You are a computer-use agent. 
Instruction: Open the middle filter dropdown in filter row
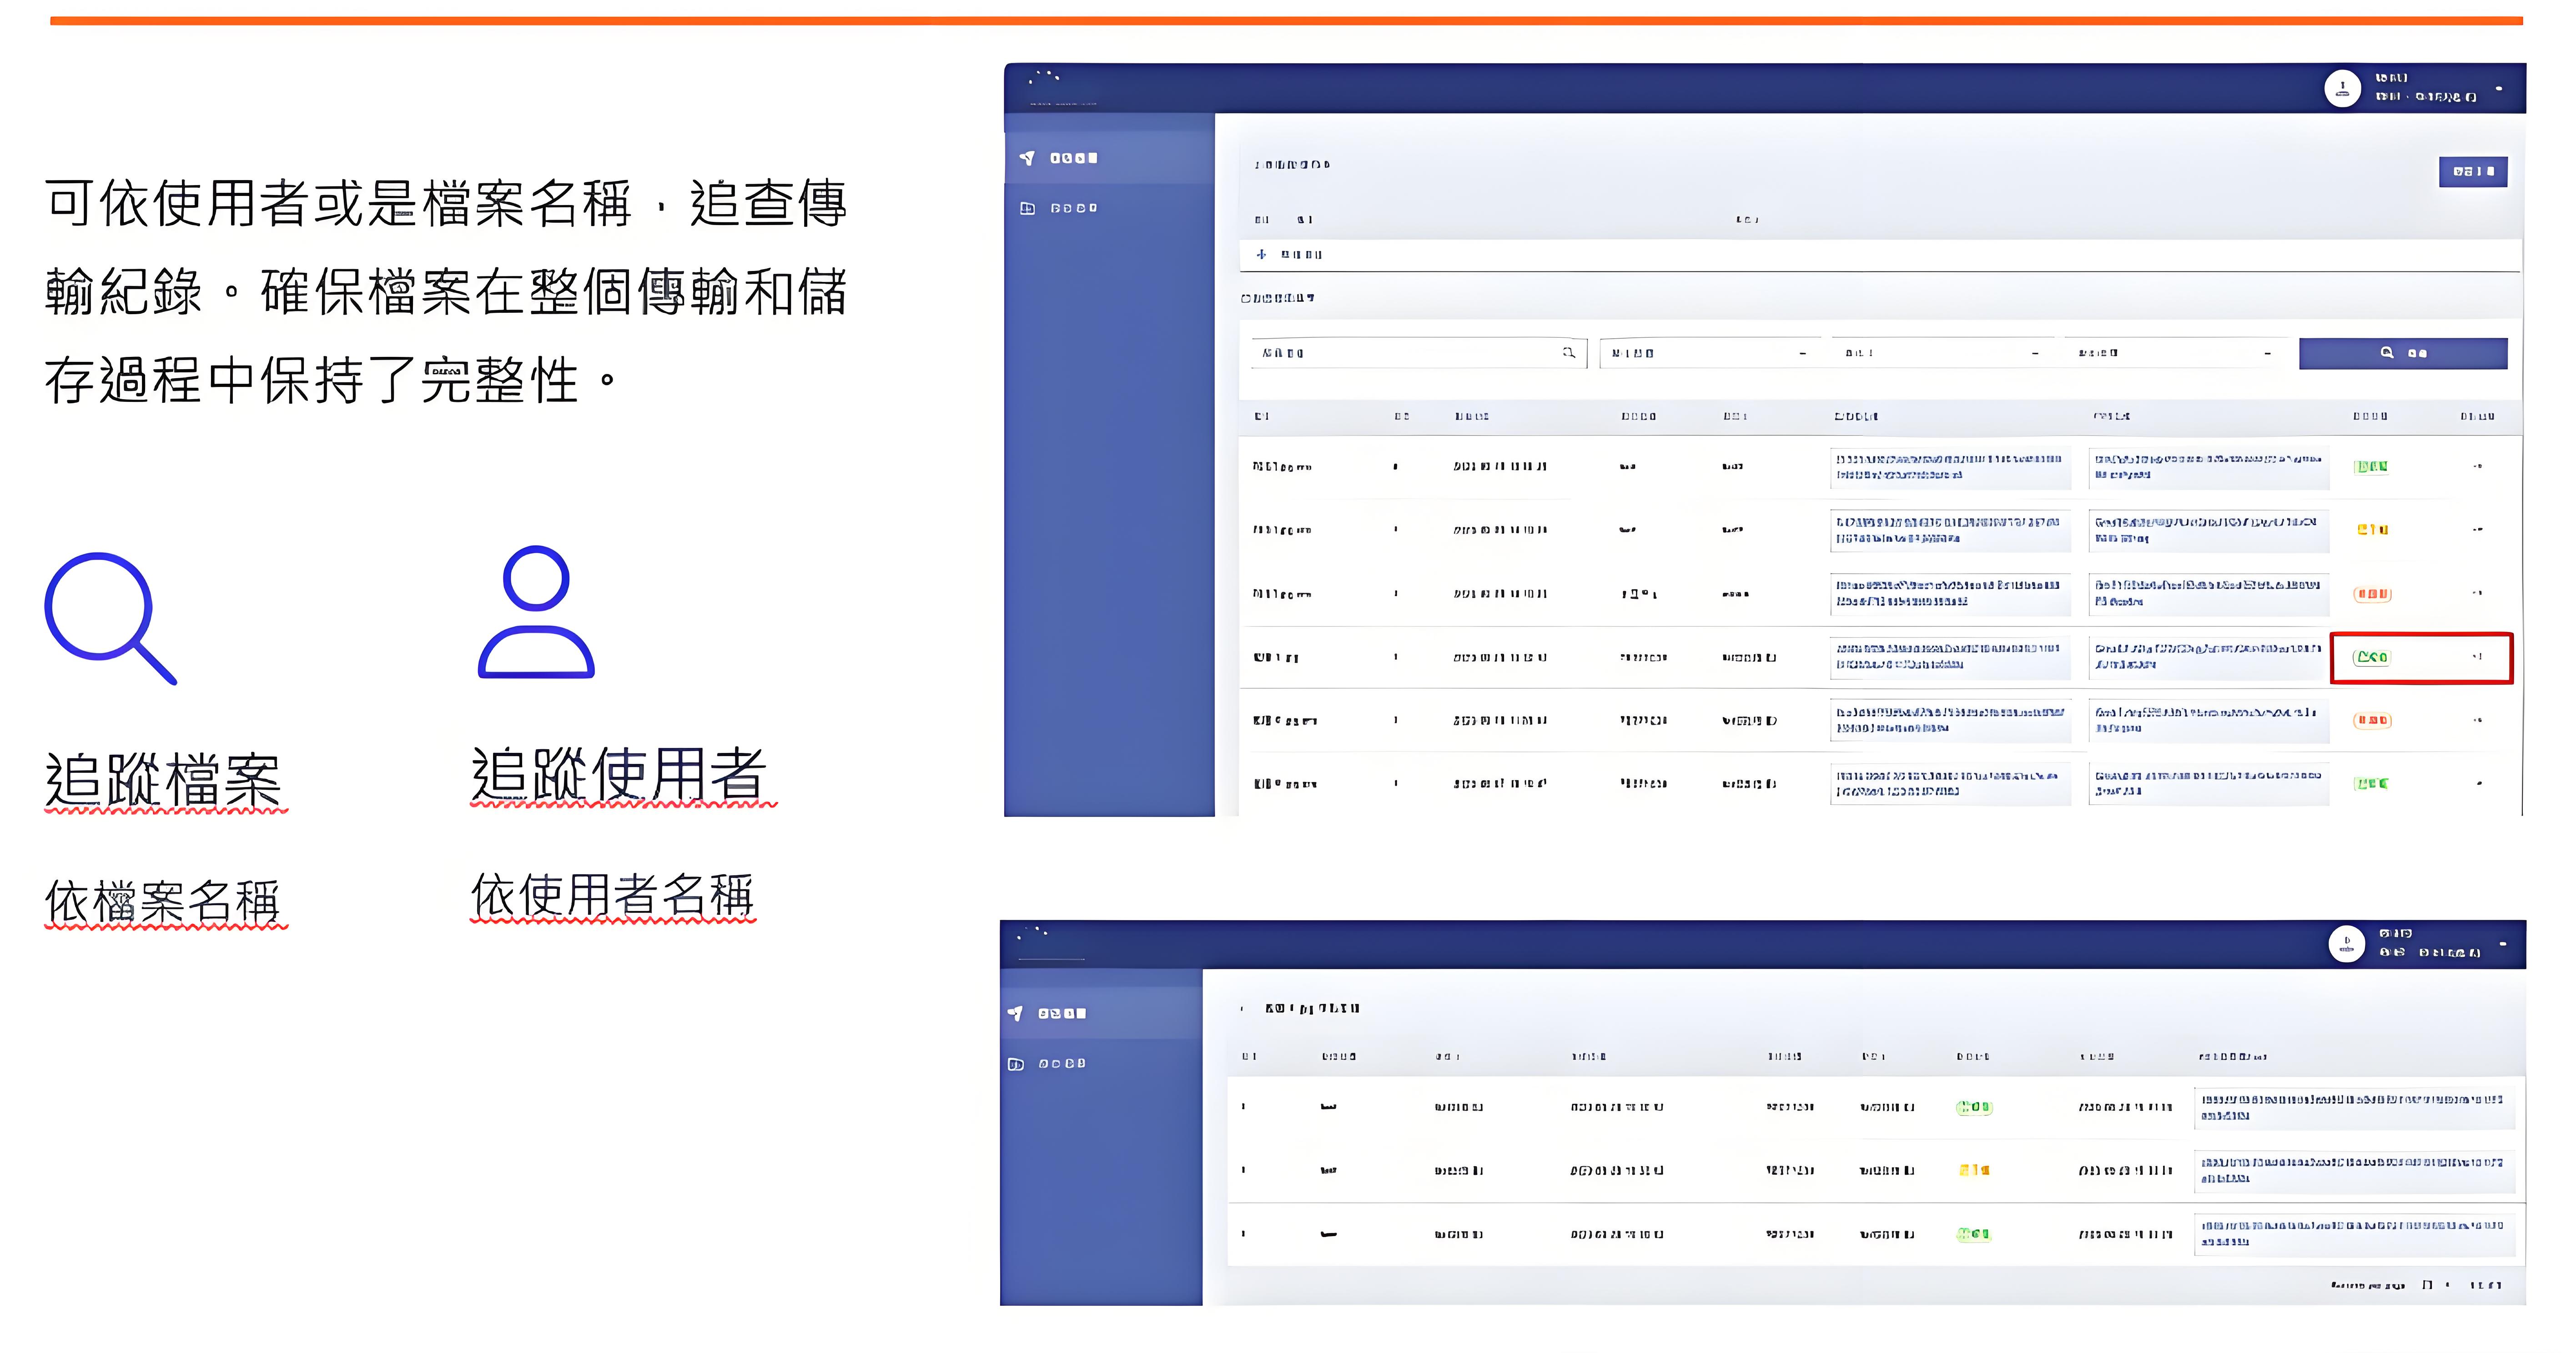(1942, 353)
